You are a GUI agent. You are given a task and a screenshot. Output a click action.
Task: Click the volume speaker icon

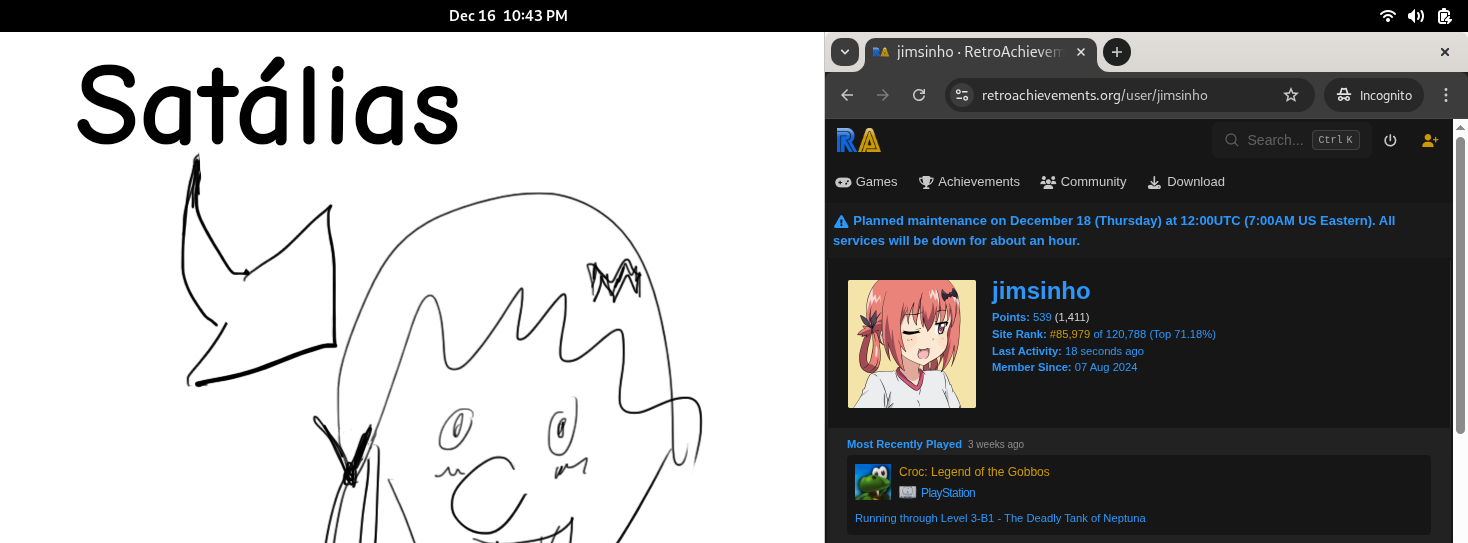point(1416,16)
